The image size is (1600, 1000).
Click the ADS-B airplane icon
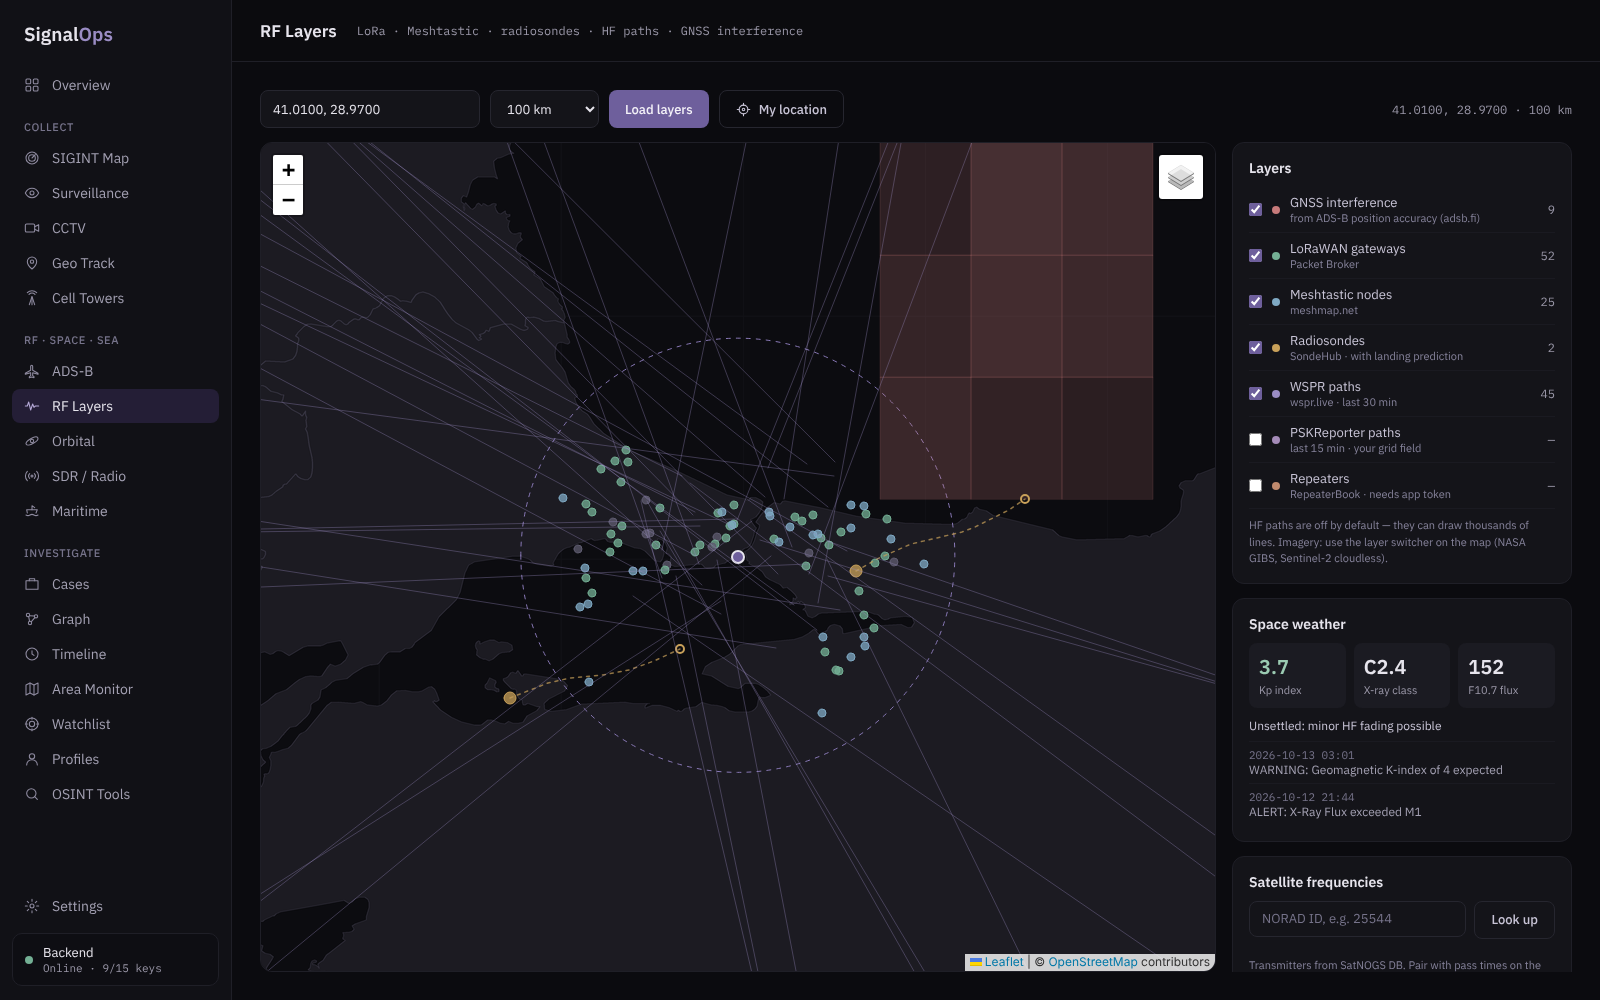32,371
